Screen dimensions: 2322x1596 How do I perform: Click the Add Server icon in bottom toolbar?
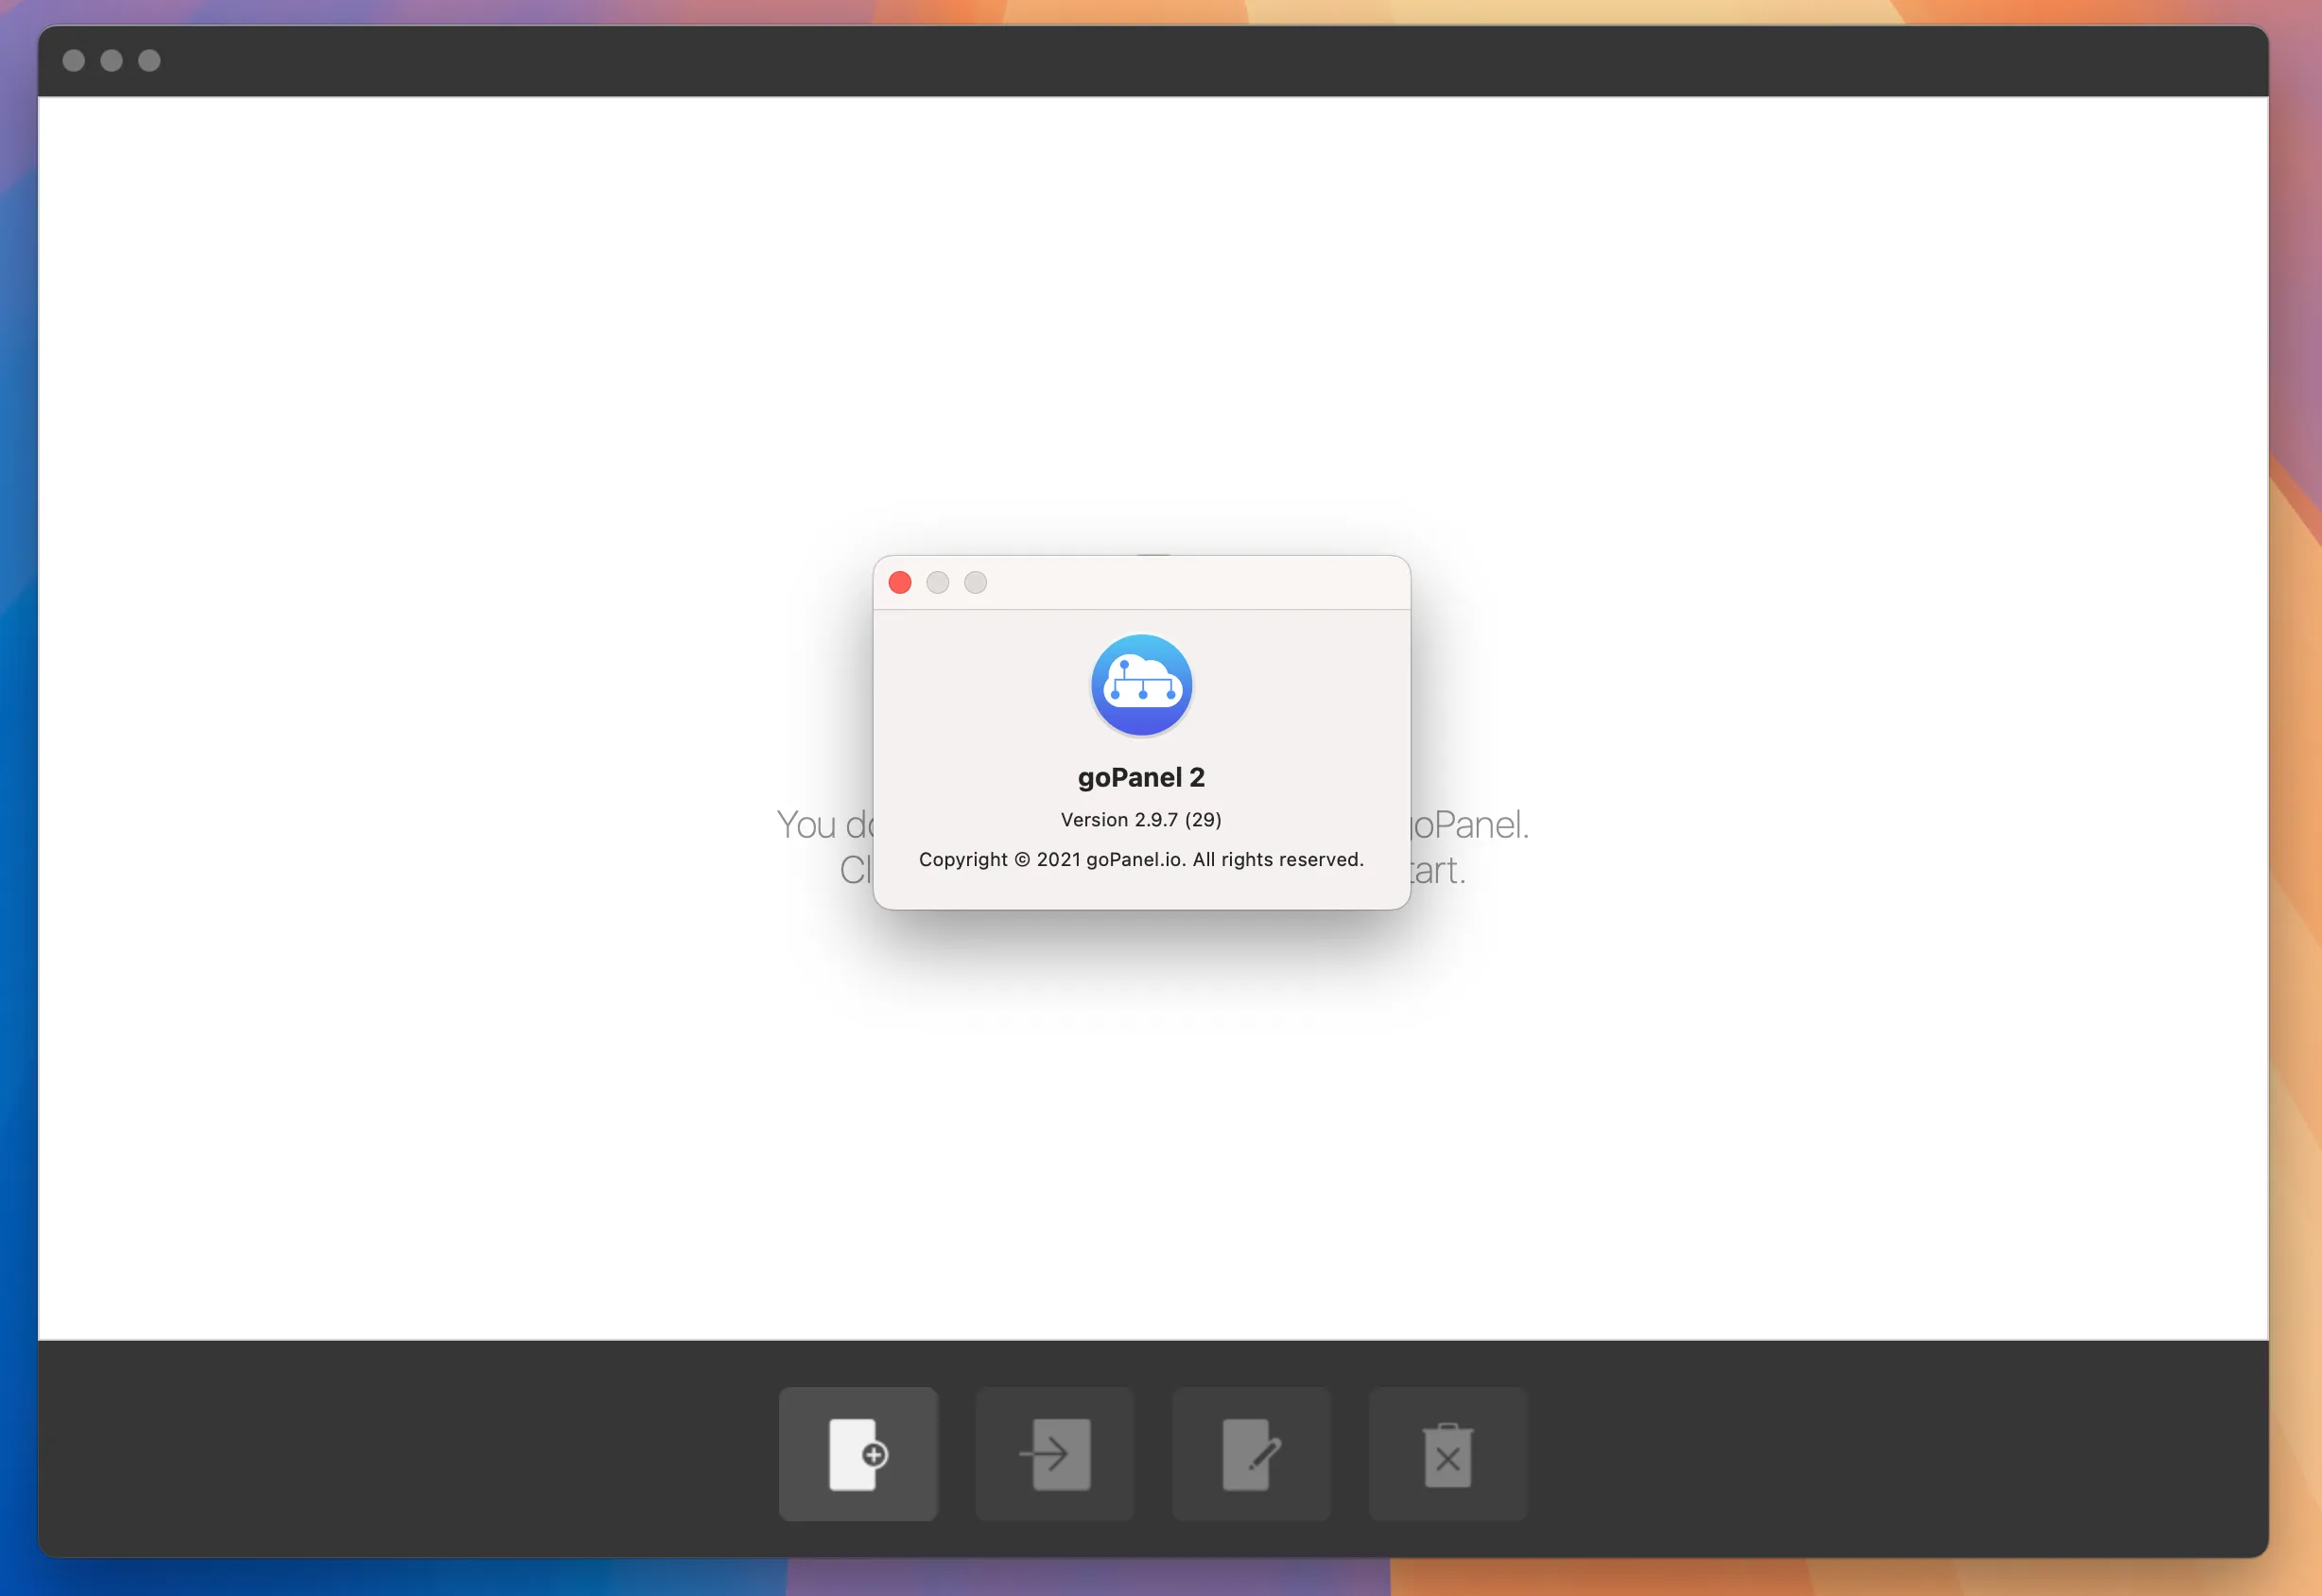[858, 1453]
